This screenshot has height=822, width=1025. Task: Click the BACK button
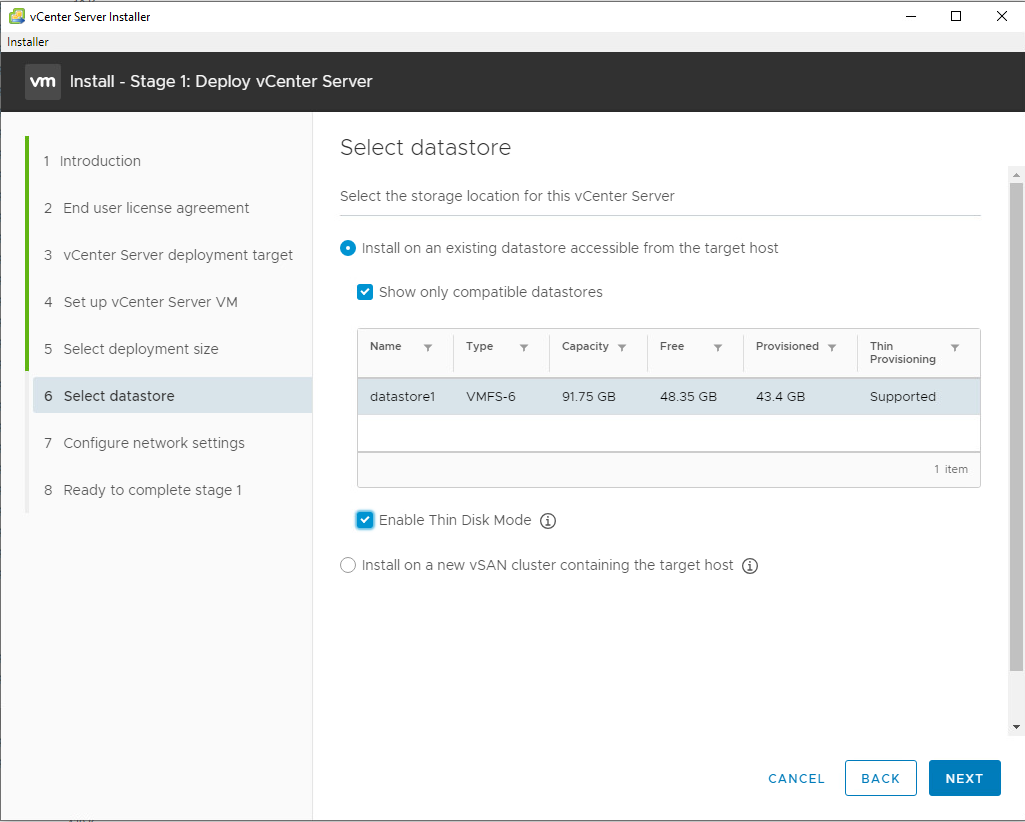pyautogui.click(x=881, y=778)
